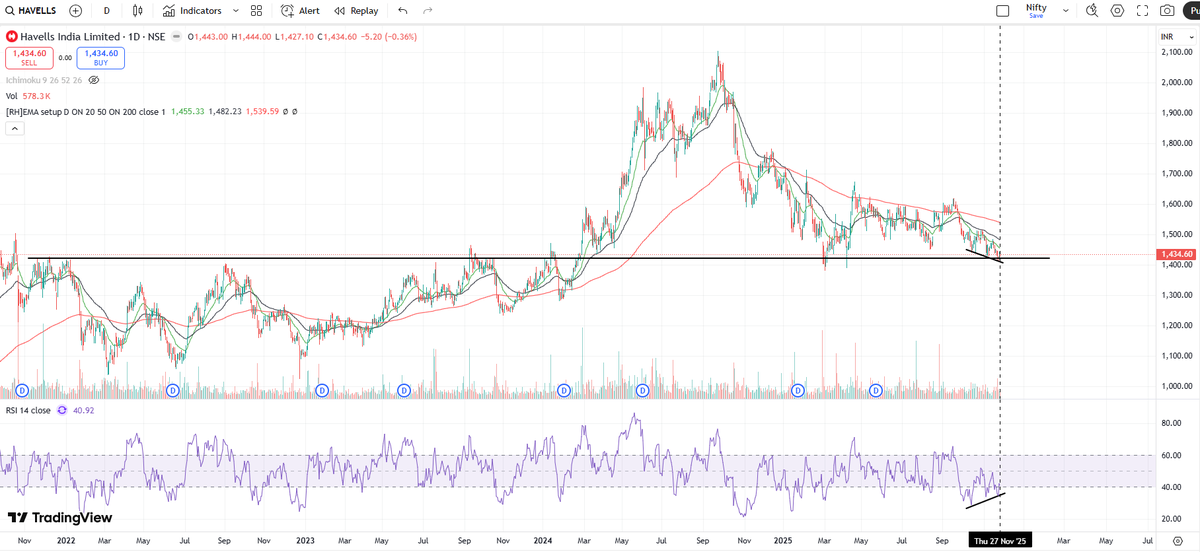Enter fullscreen mode
Viewport: 1200px width, 552px height.
(1142, 10)
